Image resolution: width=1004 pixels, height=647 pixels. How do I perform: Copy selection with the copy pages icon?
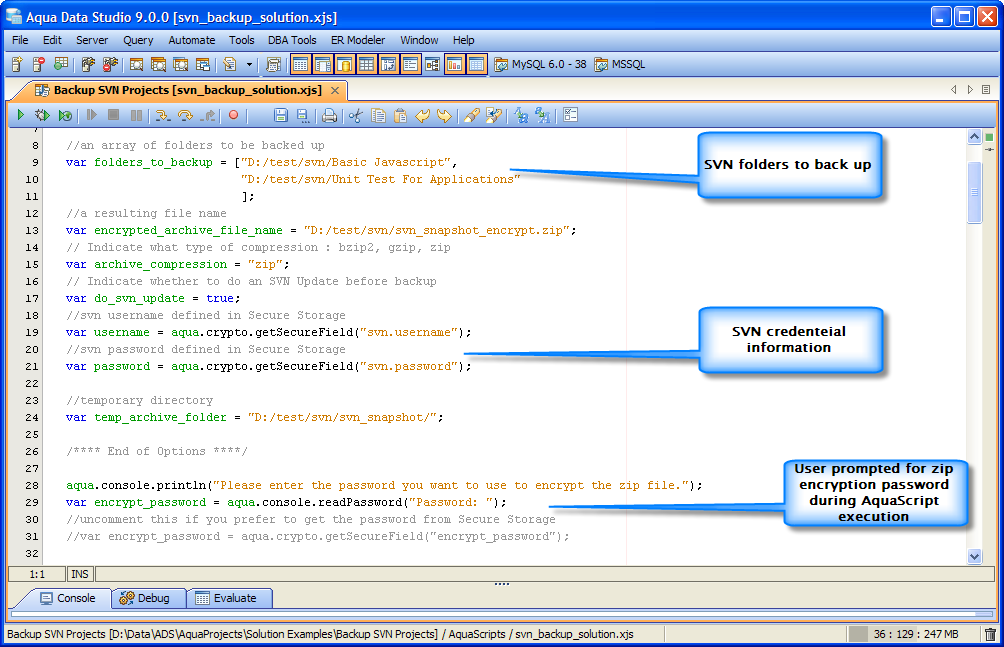click(378, 115)
